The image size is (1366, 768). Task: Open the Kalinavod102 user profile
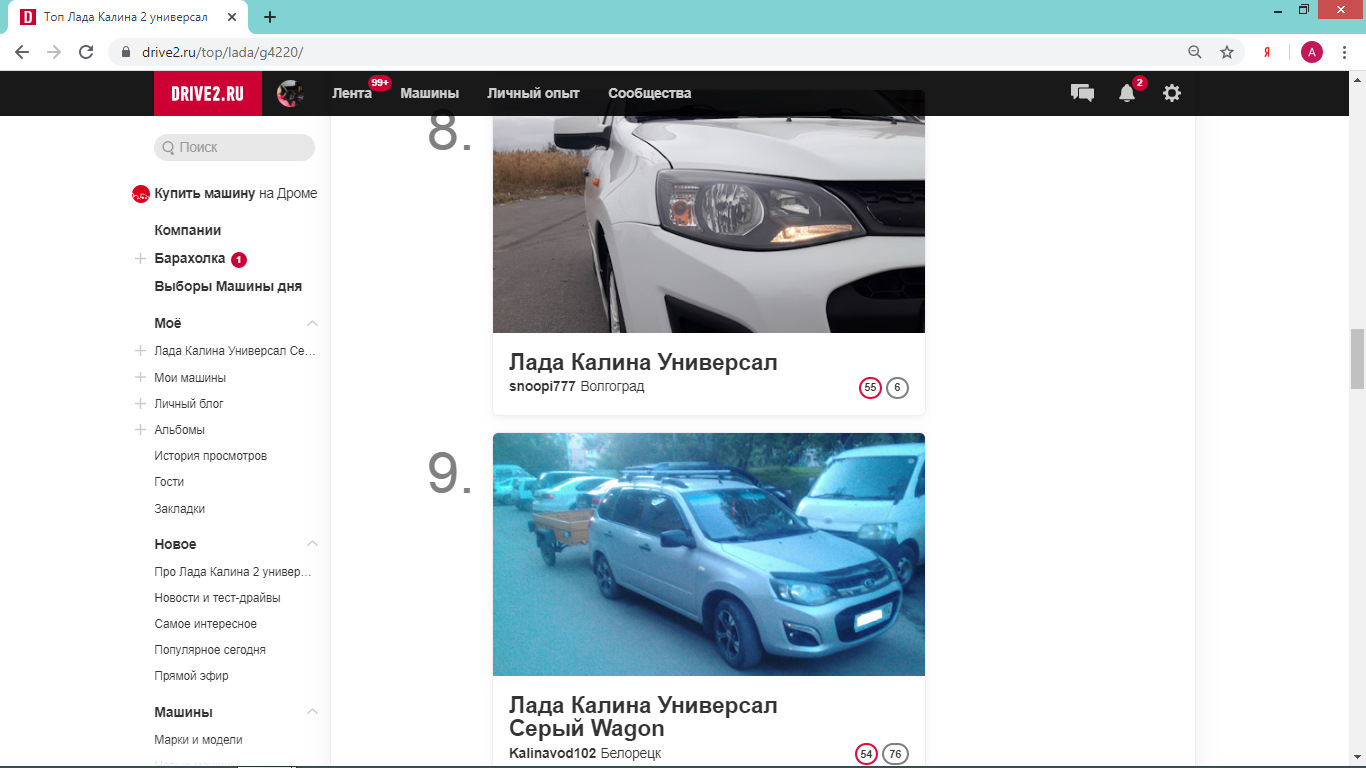[x=552, y=753]
